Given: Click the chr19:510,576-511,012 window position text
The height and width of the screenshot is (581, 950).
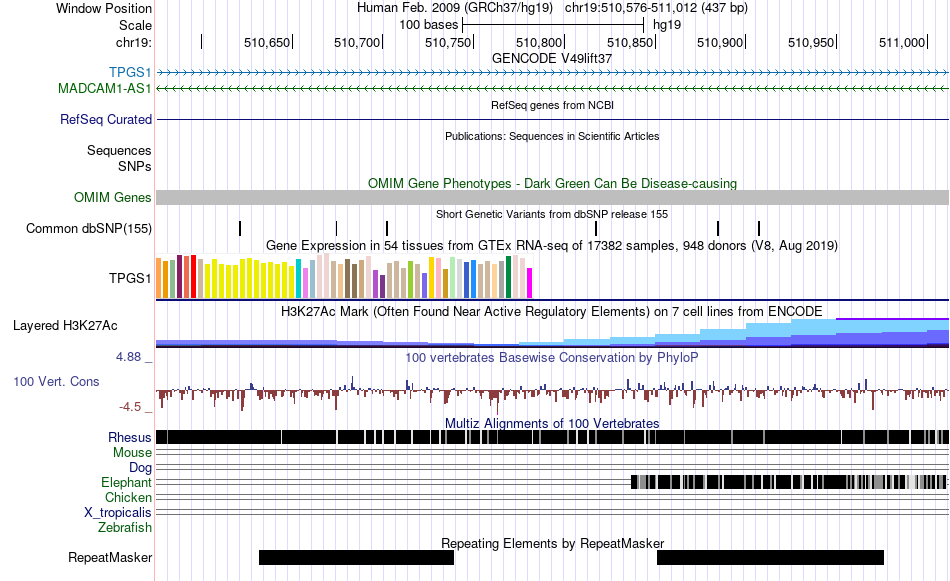Looking at the screenshot, I should point(656,8).
